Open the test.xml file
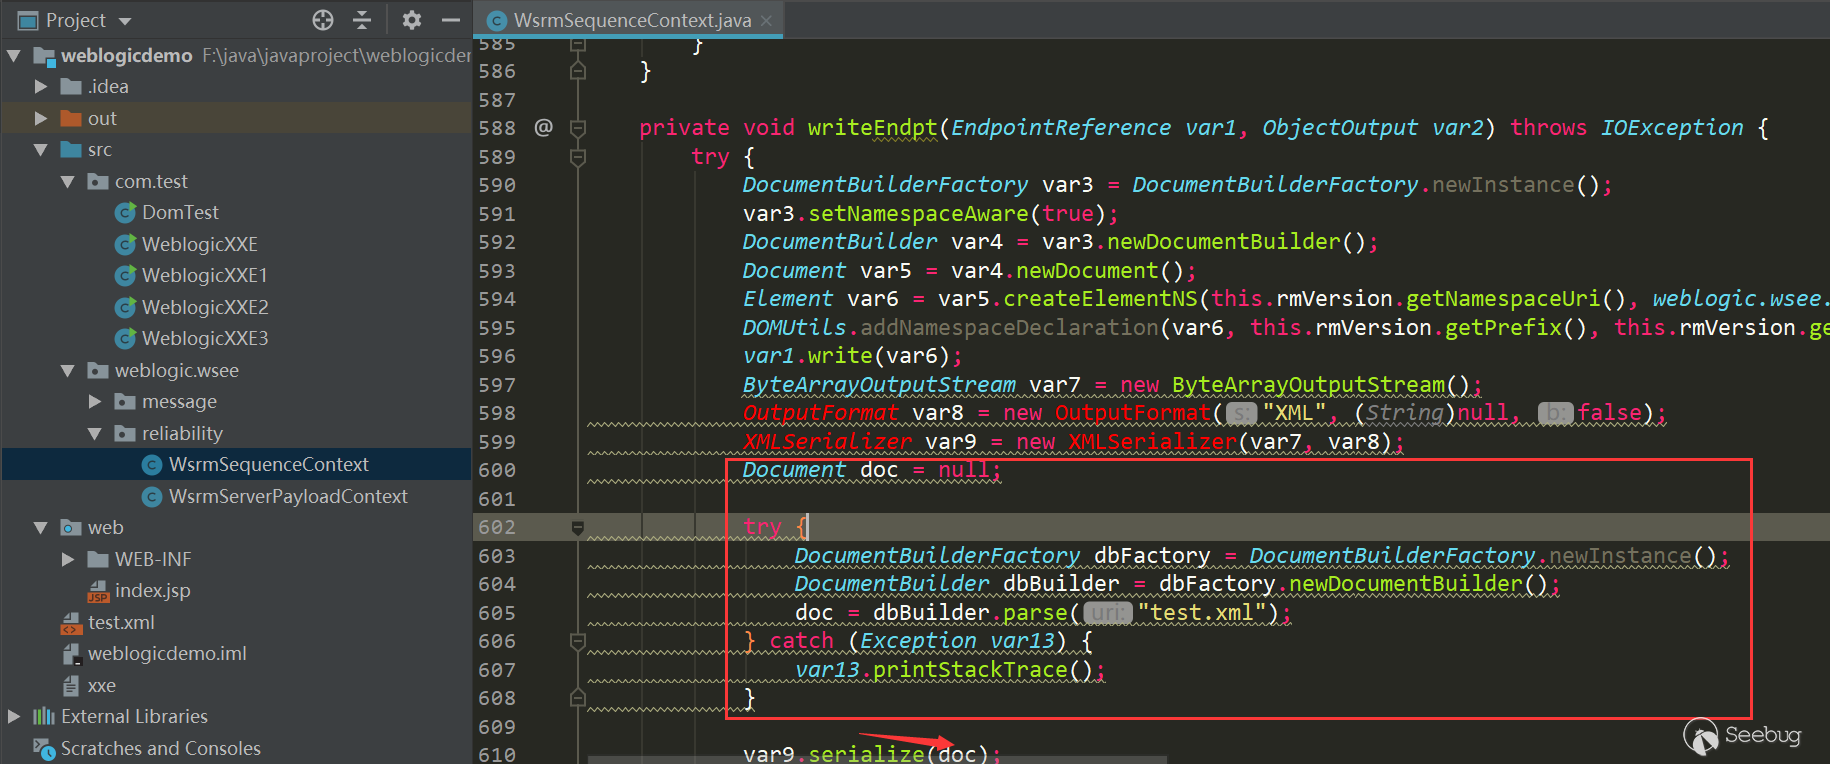The image size is (1830, 764). tap(121, 622)
